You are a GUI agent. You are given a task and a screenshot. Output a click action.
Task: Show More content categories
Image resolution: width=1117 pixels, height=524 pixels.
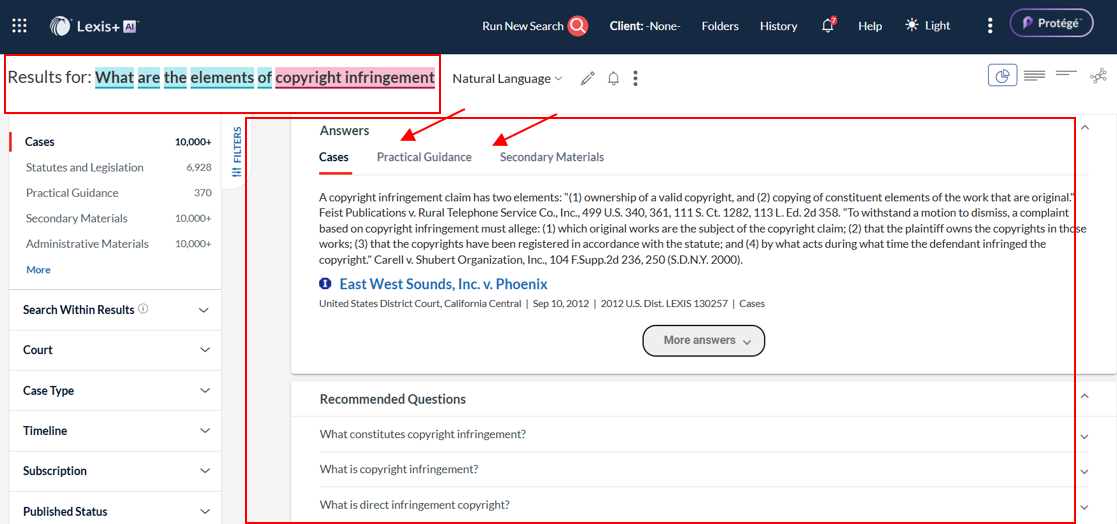click(38, 270)
